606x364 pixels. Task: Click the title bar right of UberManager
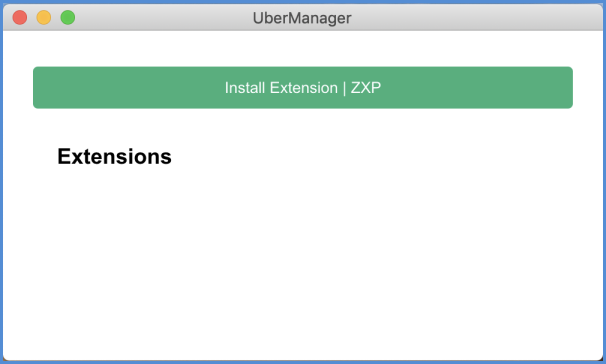[x=475, y=18]
